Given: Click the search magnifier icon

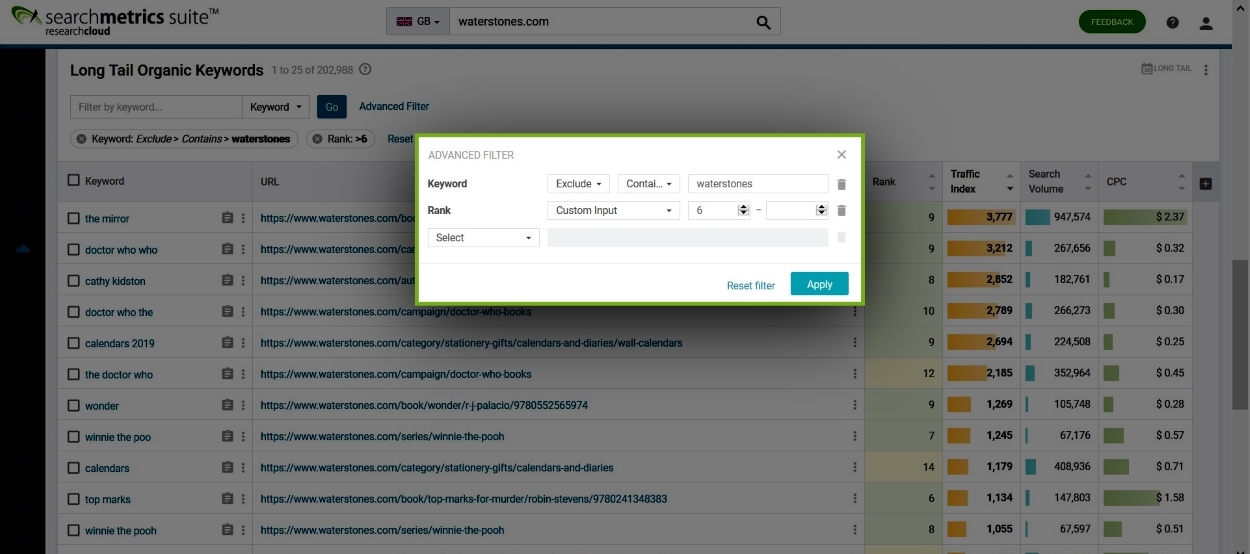Looking at the screenshot, I should tap(763, 22).
